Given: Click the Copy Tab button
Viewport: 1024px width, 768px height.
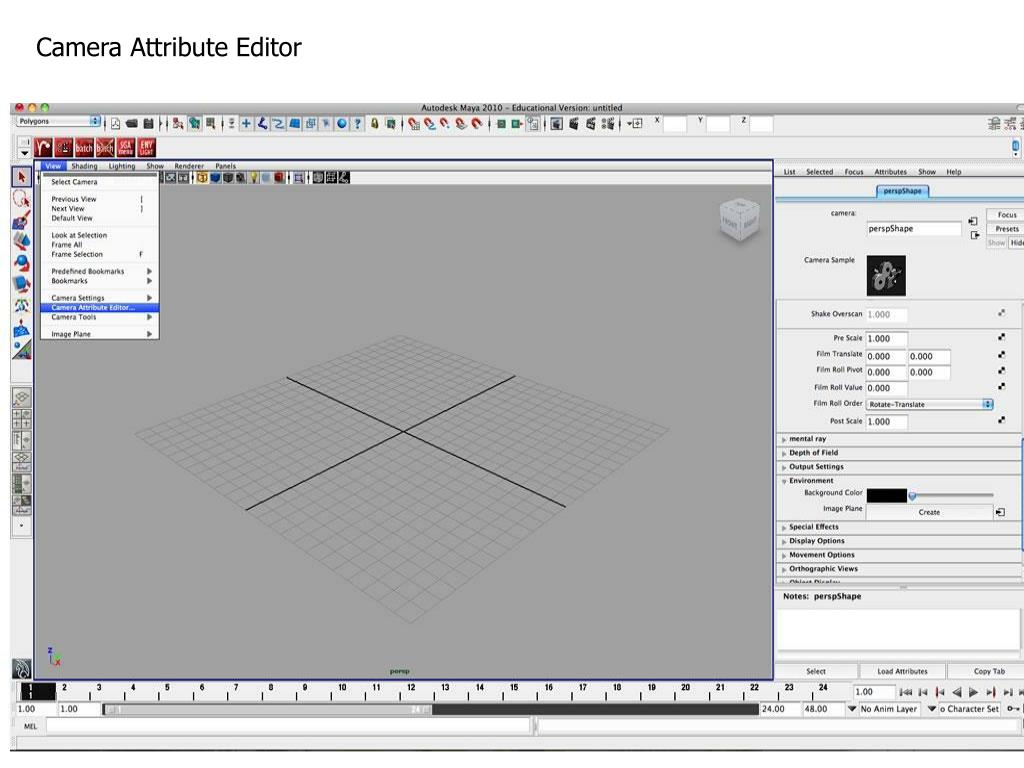Looking at the screenshot, I should coord(989,671).
